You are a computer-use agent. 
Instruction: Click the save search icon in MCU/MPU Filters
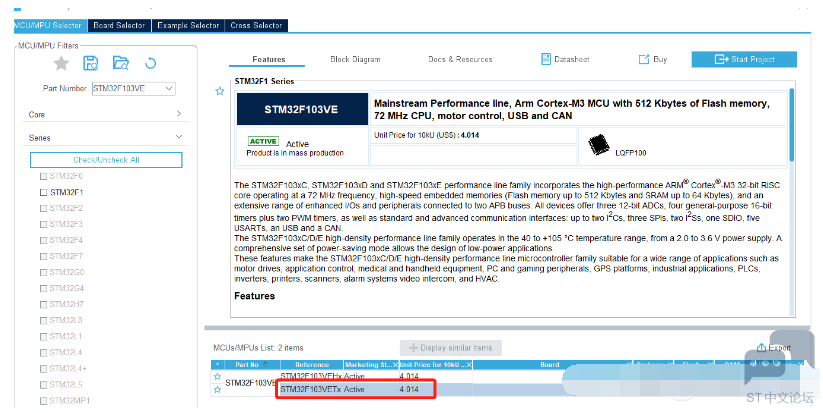tap(91, 63)
